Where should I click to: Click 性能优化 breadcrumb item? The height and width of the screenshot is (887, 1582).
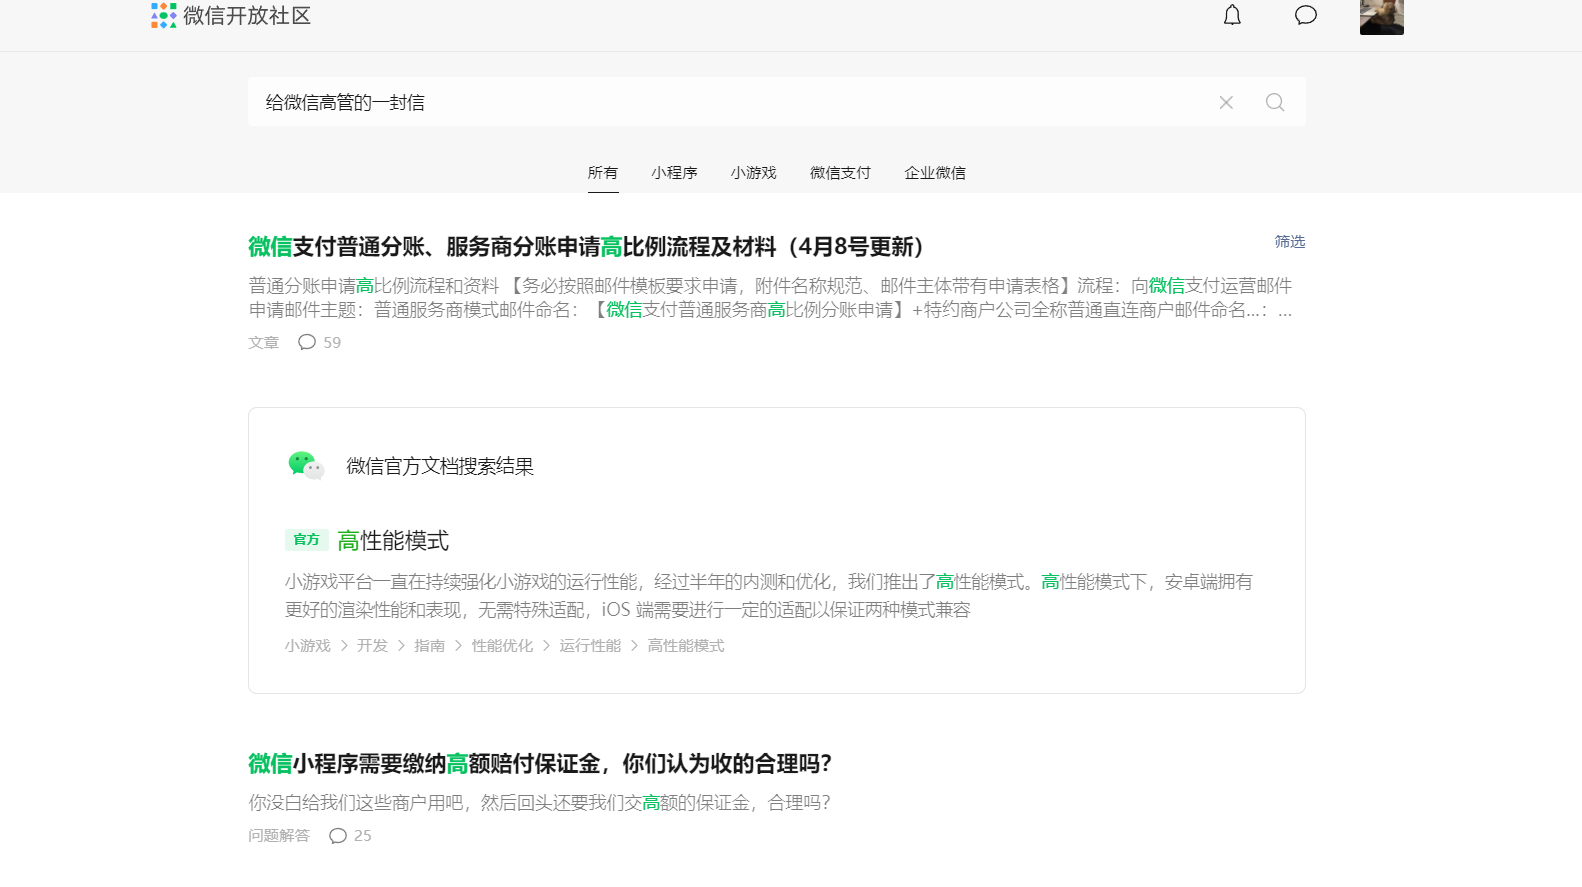point(502,646)
